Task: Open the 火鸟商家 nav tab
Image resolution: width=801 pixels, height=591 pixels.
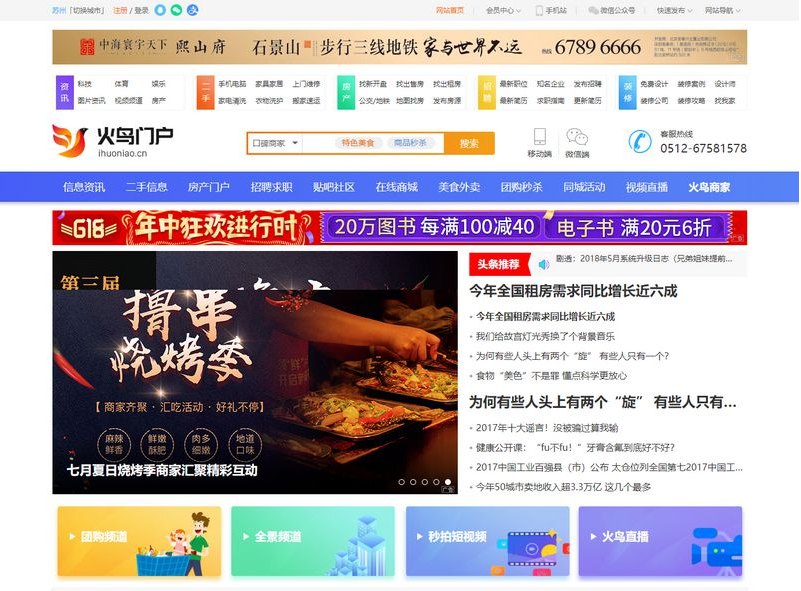Action: point(709,187)
